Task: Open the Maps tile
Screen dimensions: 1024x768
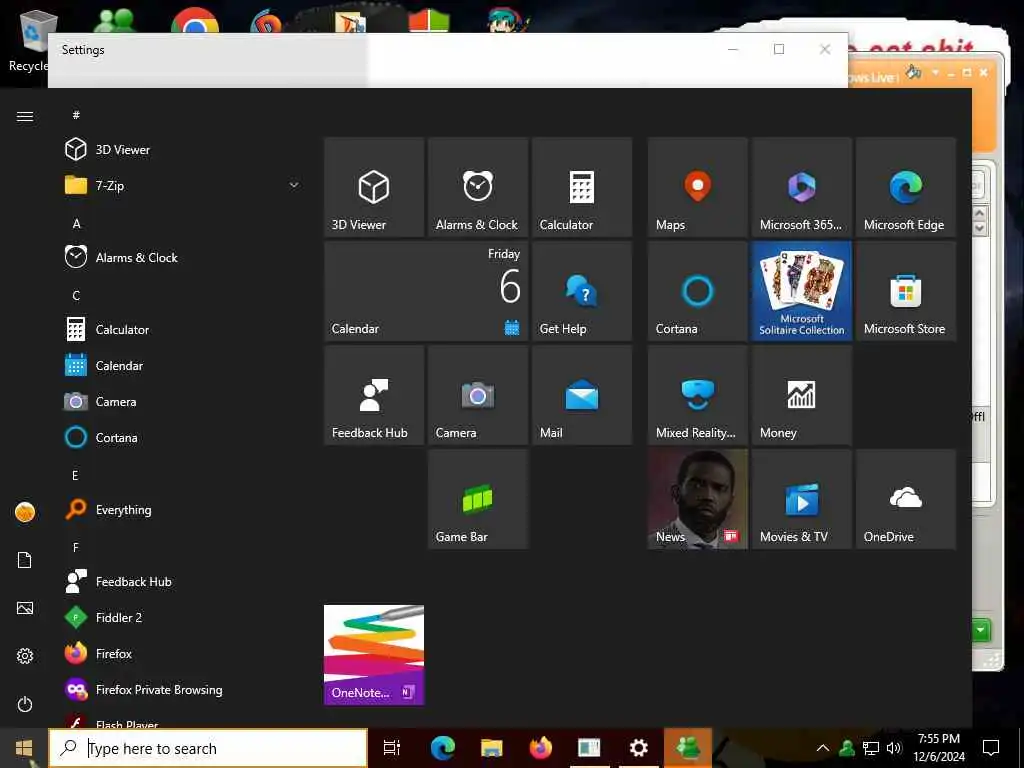Action: point(697,187)
